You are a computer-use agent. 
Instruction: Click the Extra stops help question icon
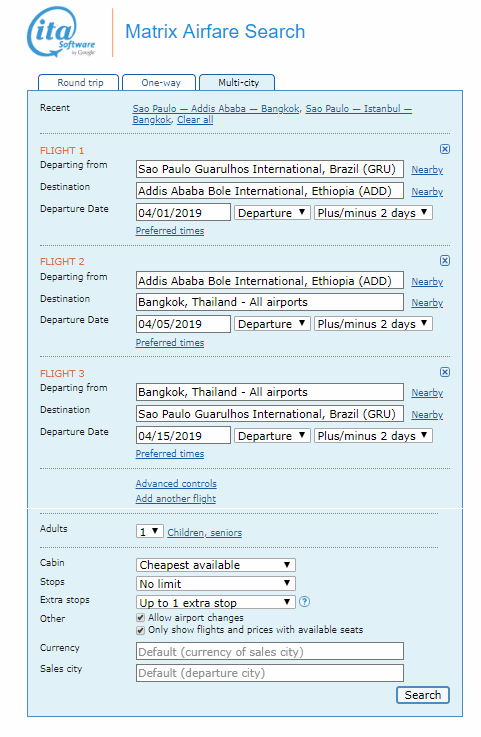click(304, 602)
